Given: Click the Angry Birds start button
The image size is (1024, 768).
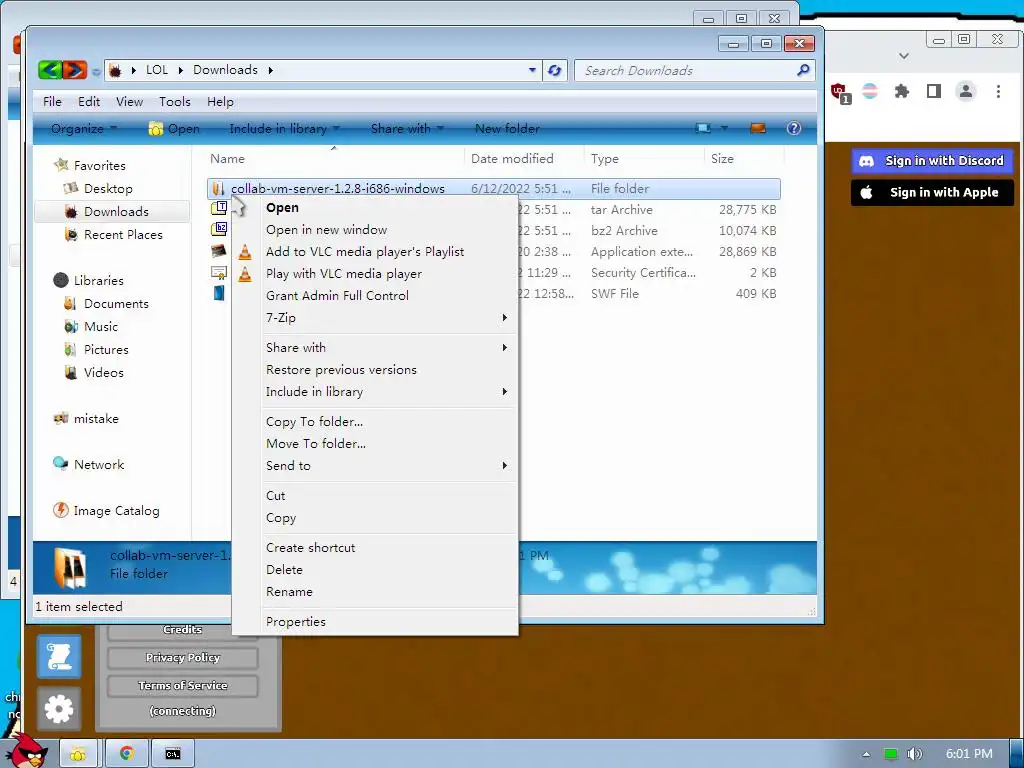Looking at the screenshot, I should coord(26,751).
